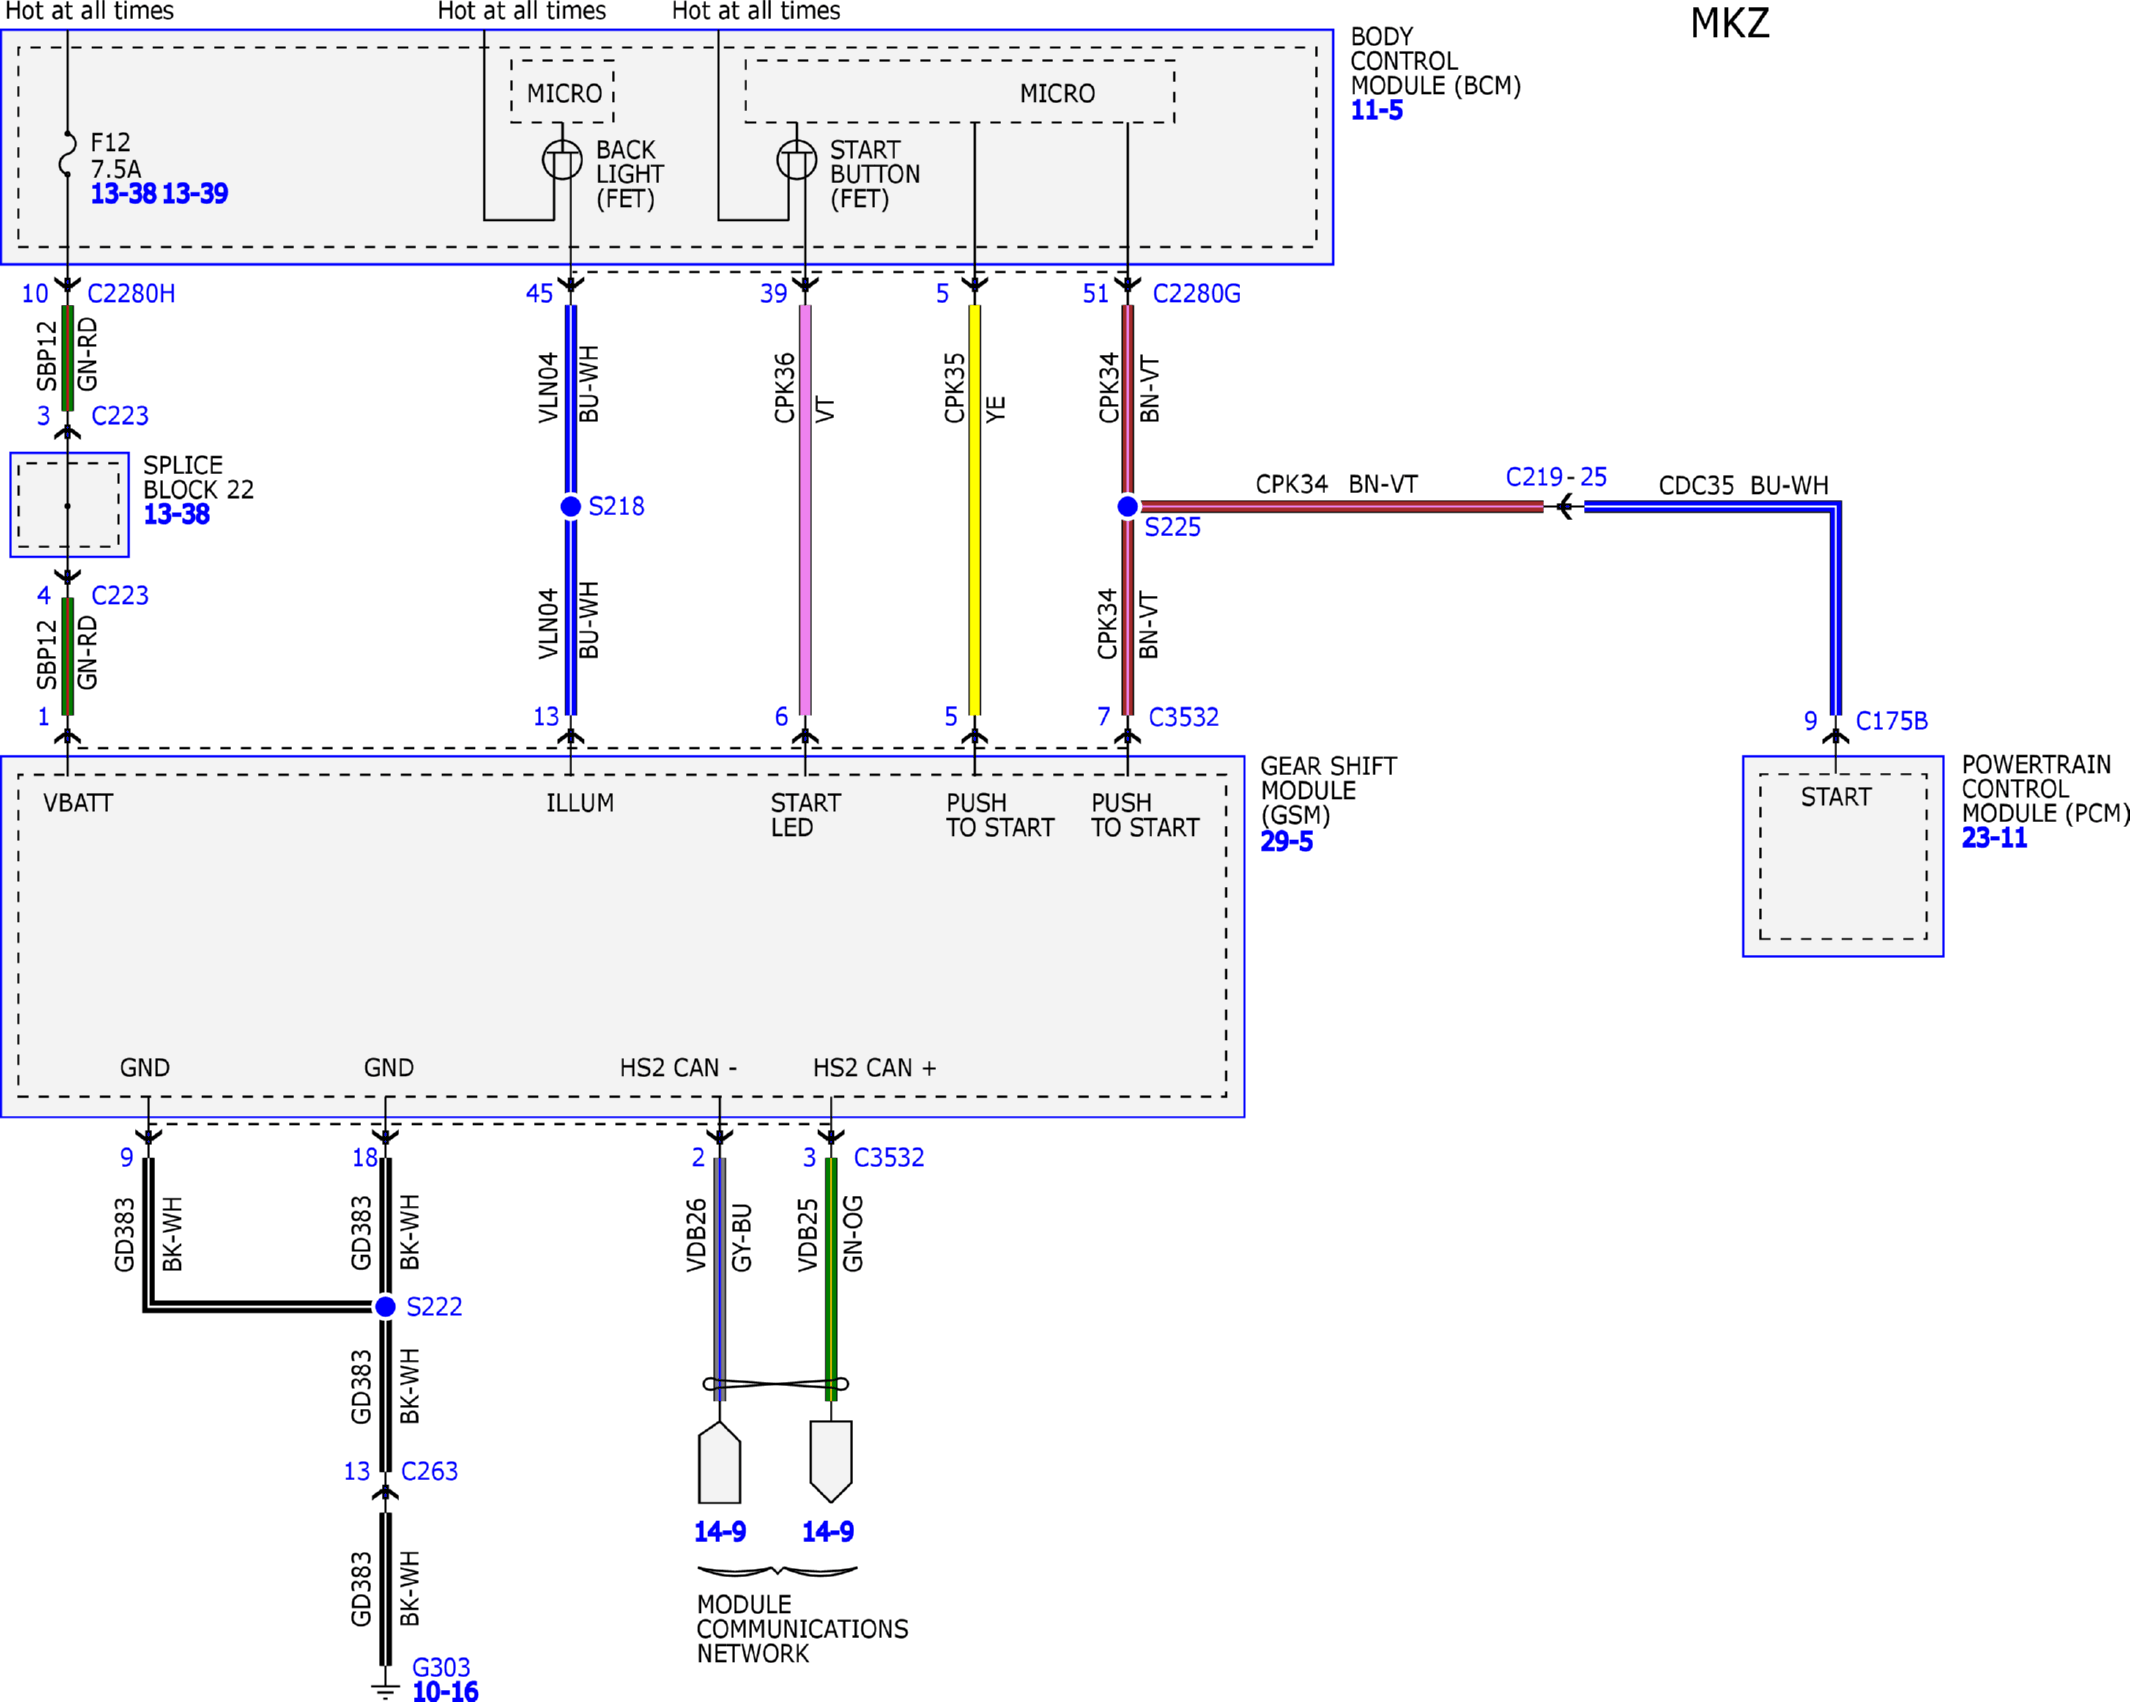
Task: Click the CPK35 circuit label
Action: [x=954, y=388]
